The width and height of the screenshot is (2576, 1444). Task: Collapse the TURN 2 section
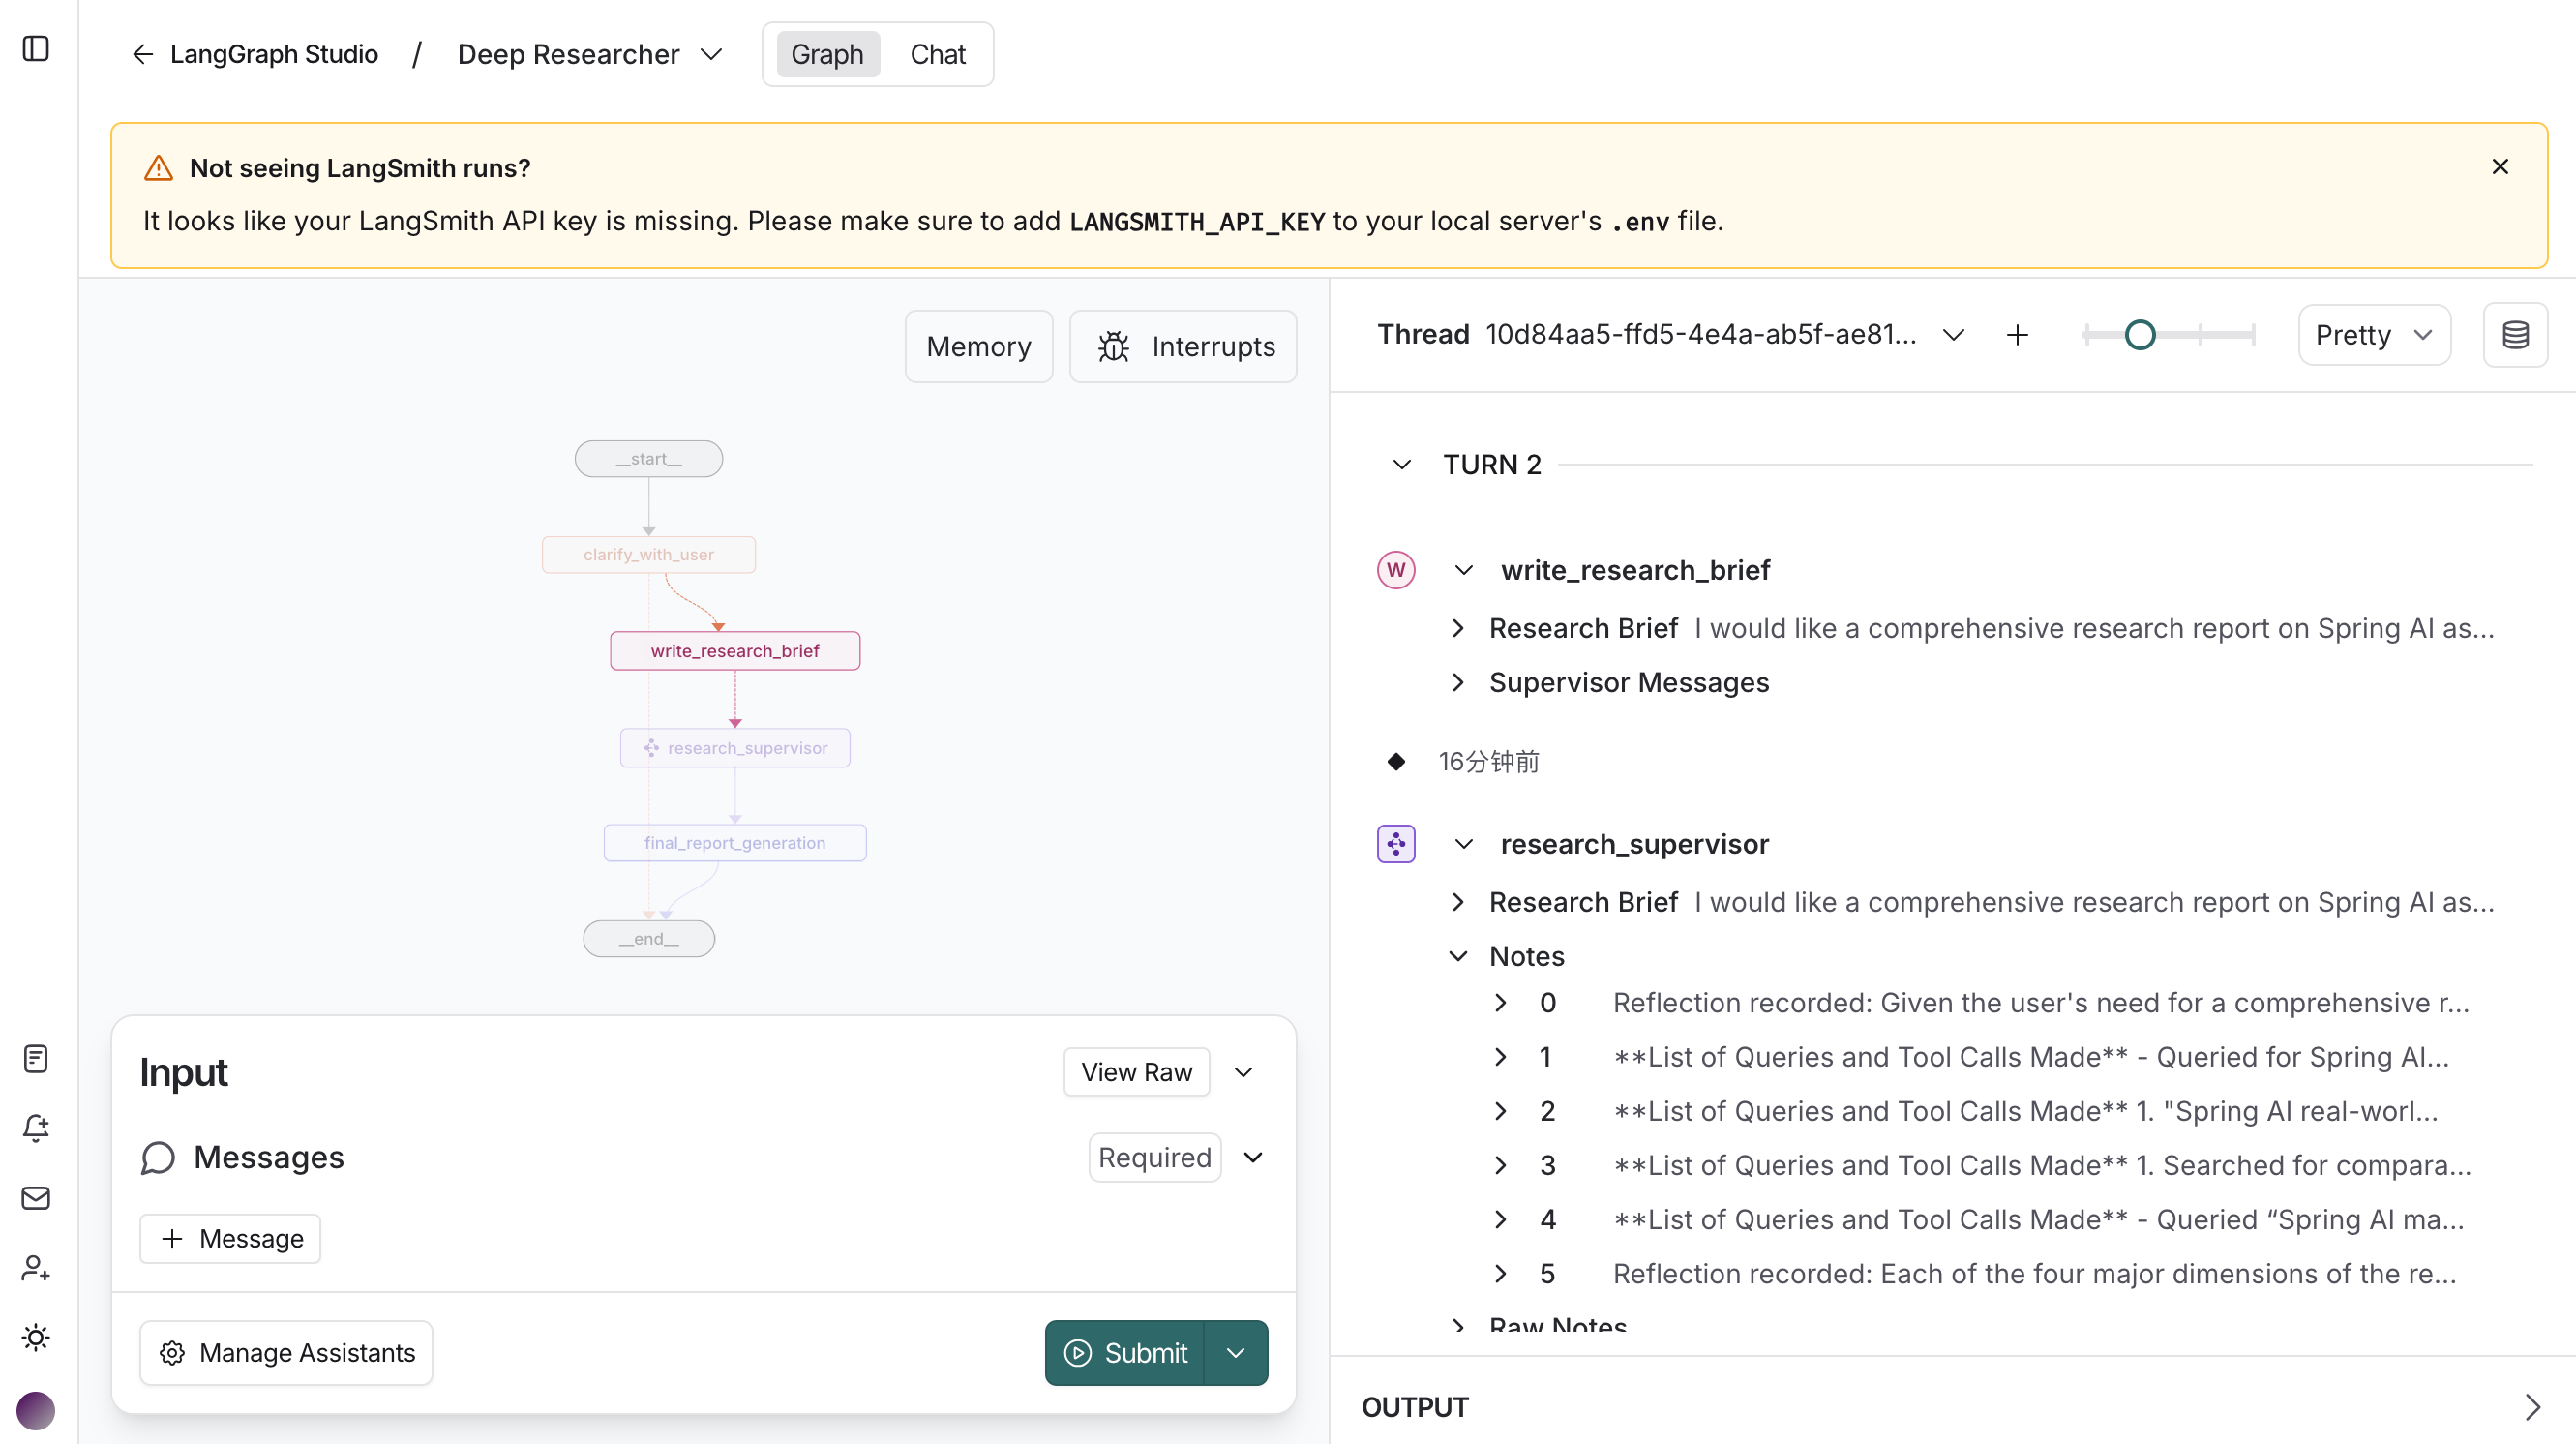[1402, 464]
